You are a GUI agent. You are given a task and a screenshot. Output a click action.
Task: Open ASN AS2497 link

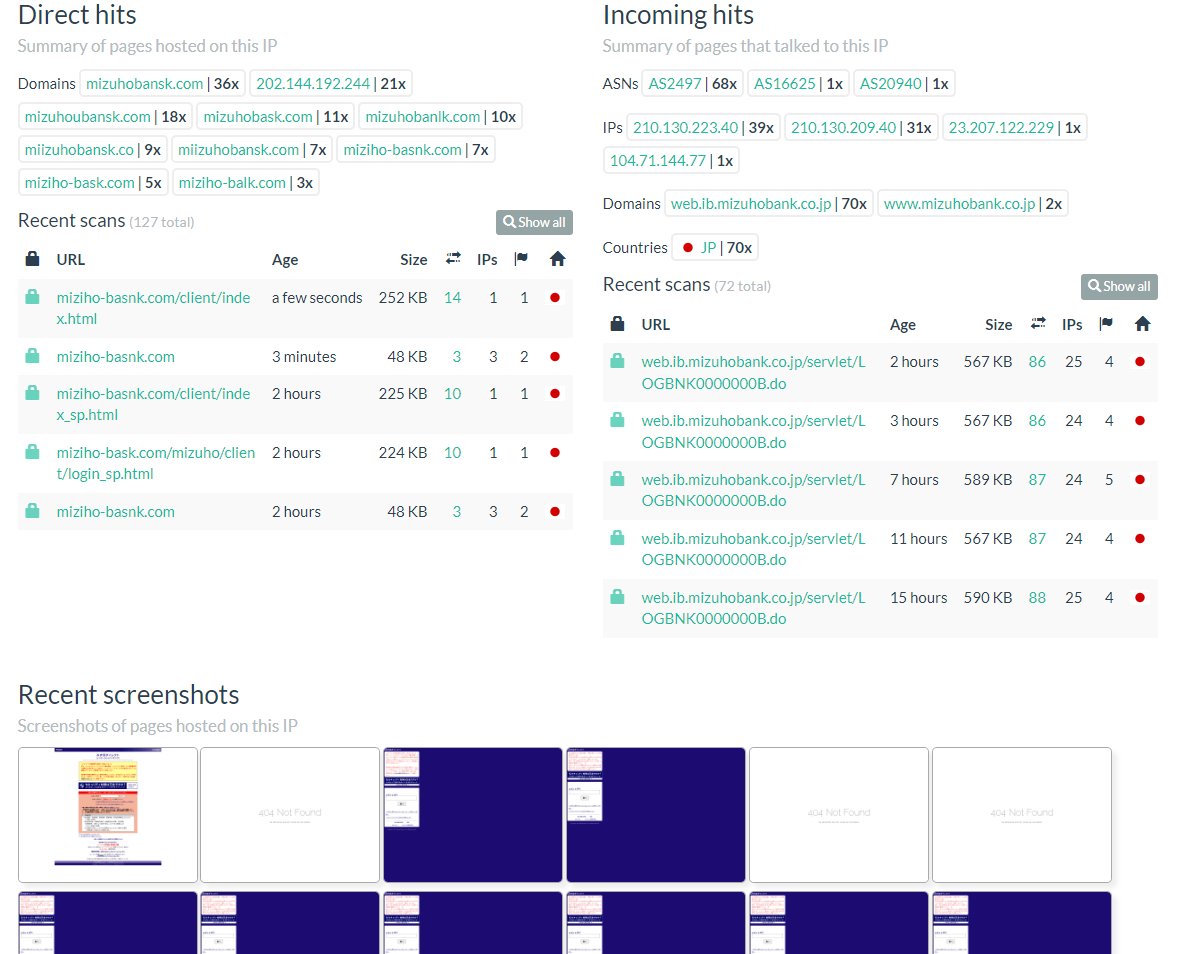675,83
